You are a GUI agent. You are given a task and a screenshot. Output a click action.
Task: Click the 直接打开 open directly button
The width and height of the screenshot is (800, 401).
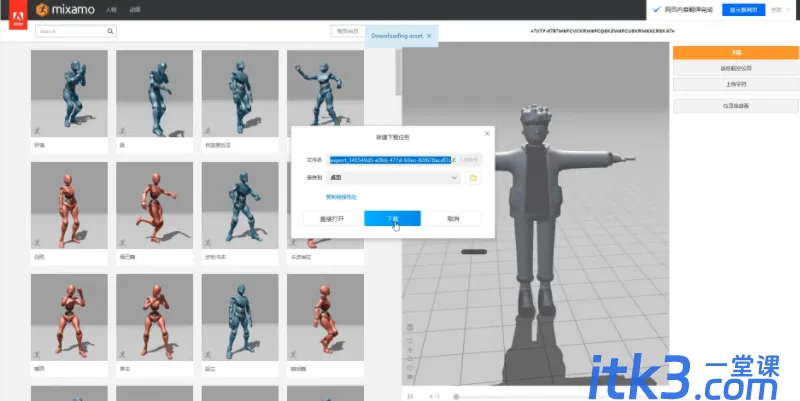point(332,218)
